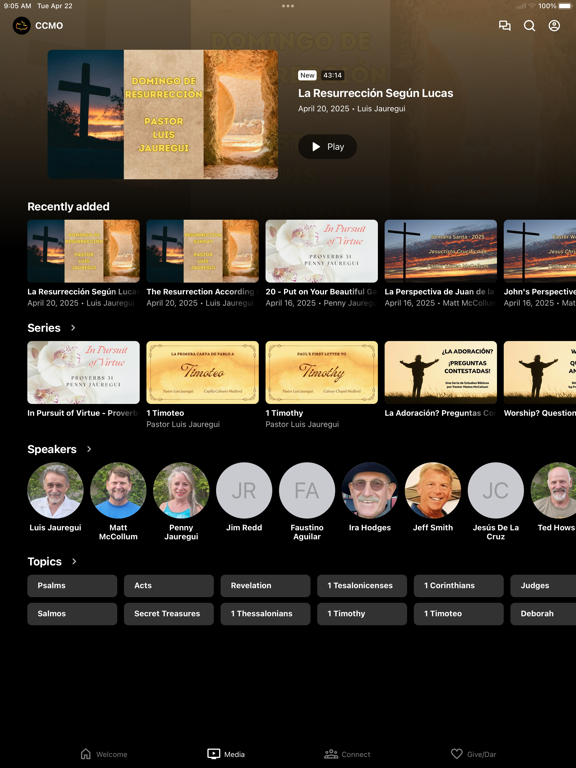This screenshot has height=768, width=576.
Task: Open the Topics heading
Action: tap(45, 561)
